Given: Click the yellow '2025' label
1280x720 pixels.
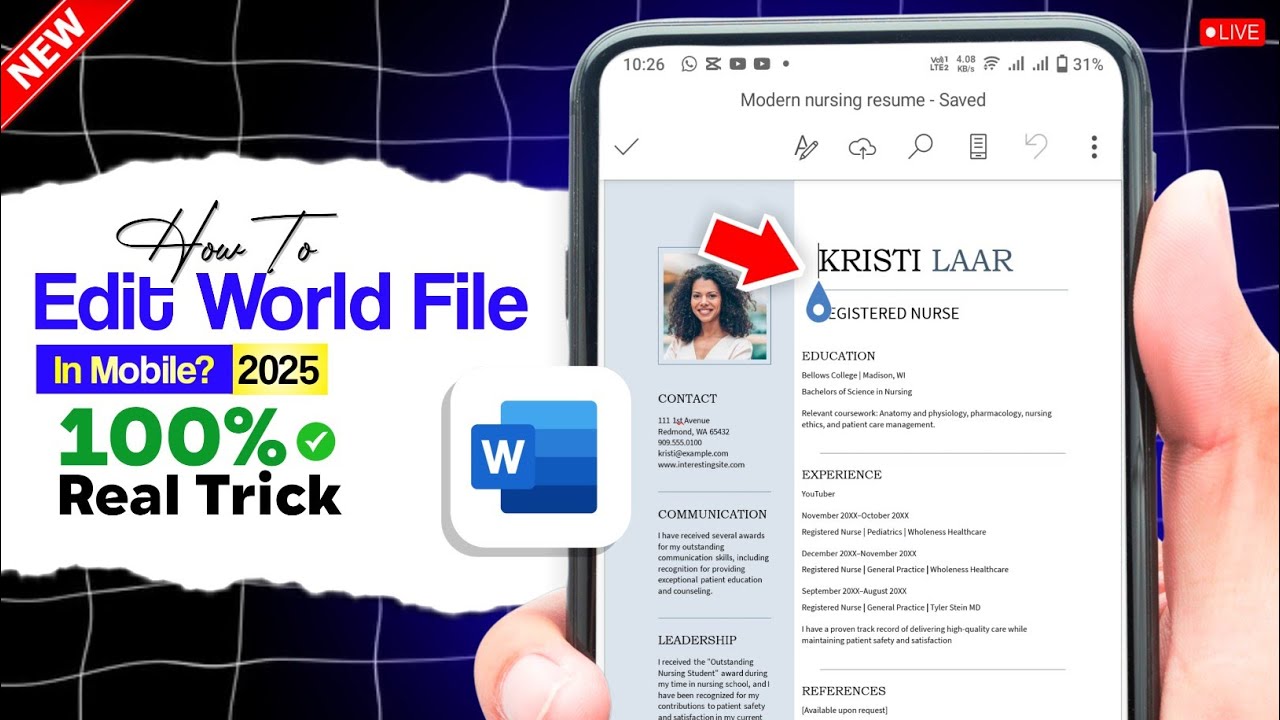Looking at the screenshot, I should [278, 371].
